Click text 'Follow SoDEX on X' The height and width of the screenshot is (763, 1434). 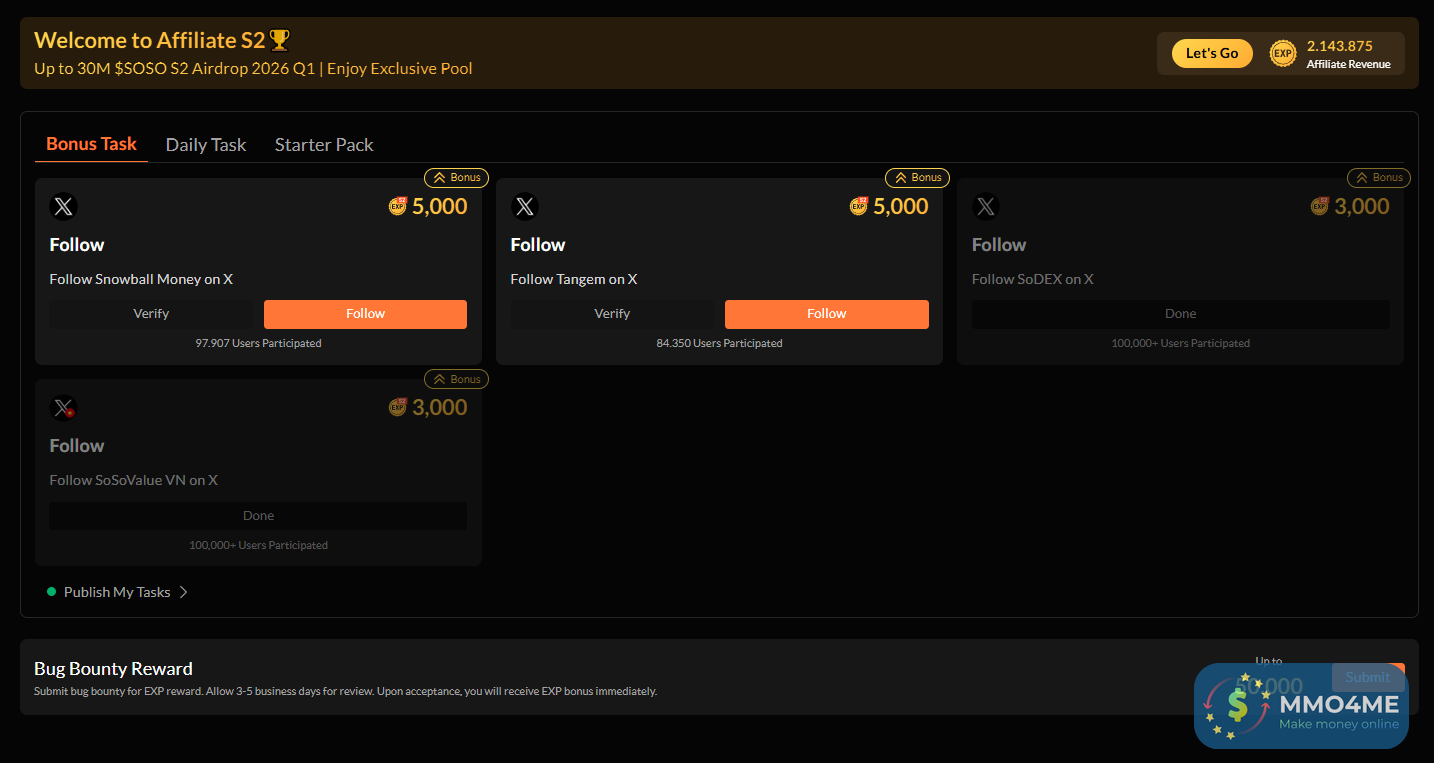(1033, 279)
